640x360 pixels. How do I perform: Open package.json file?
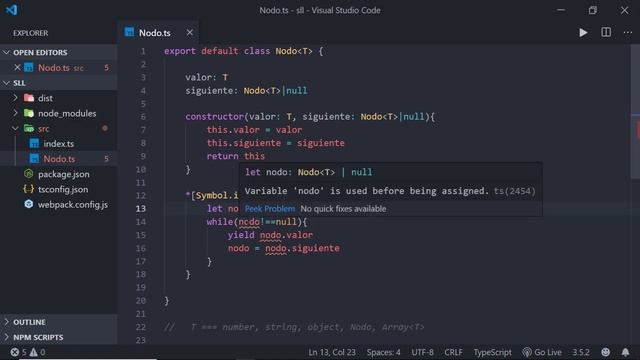pyautogui.click(x=64, y=174)
